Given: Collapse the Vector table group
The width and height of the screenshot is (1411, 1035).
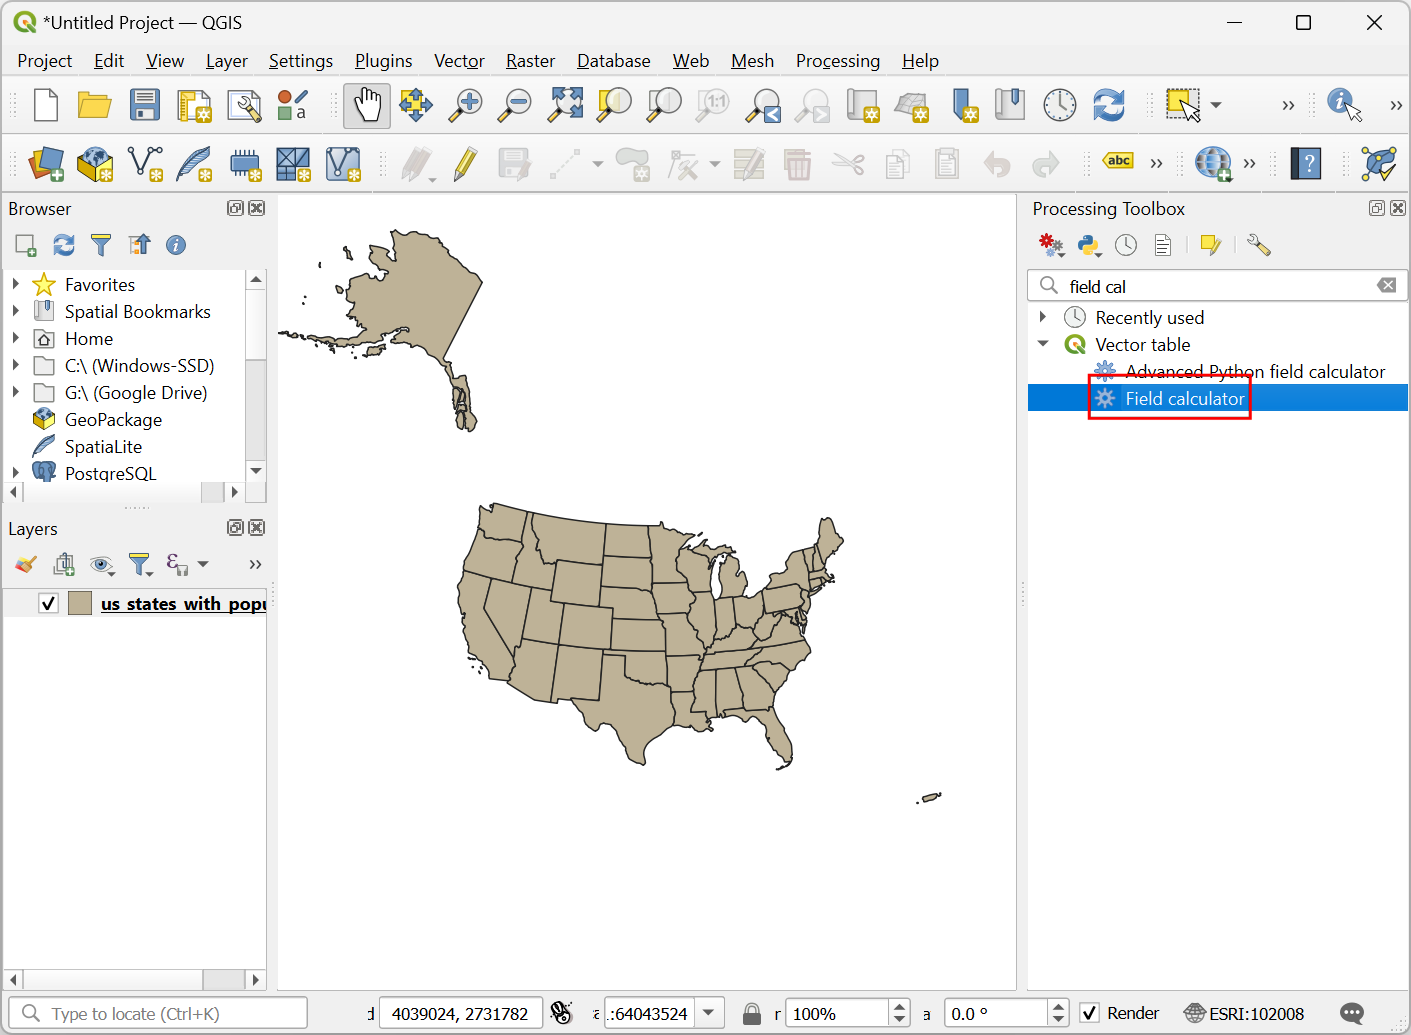Looking at the screenshot, I should pos(1043,344).
